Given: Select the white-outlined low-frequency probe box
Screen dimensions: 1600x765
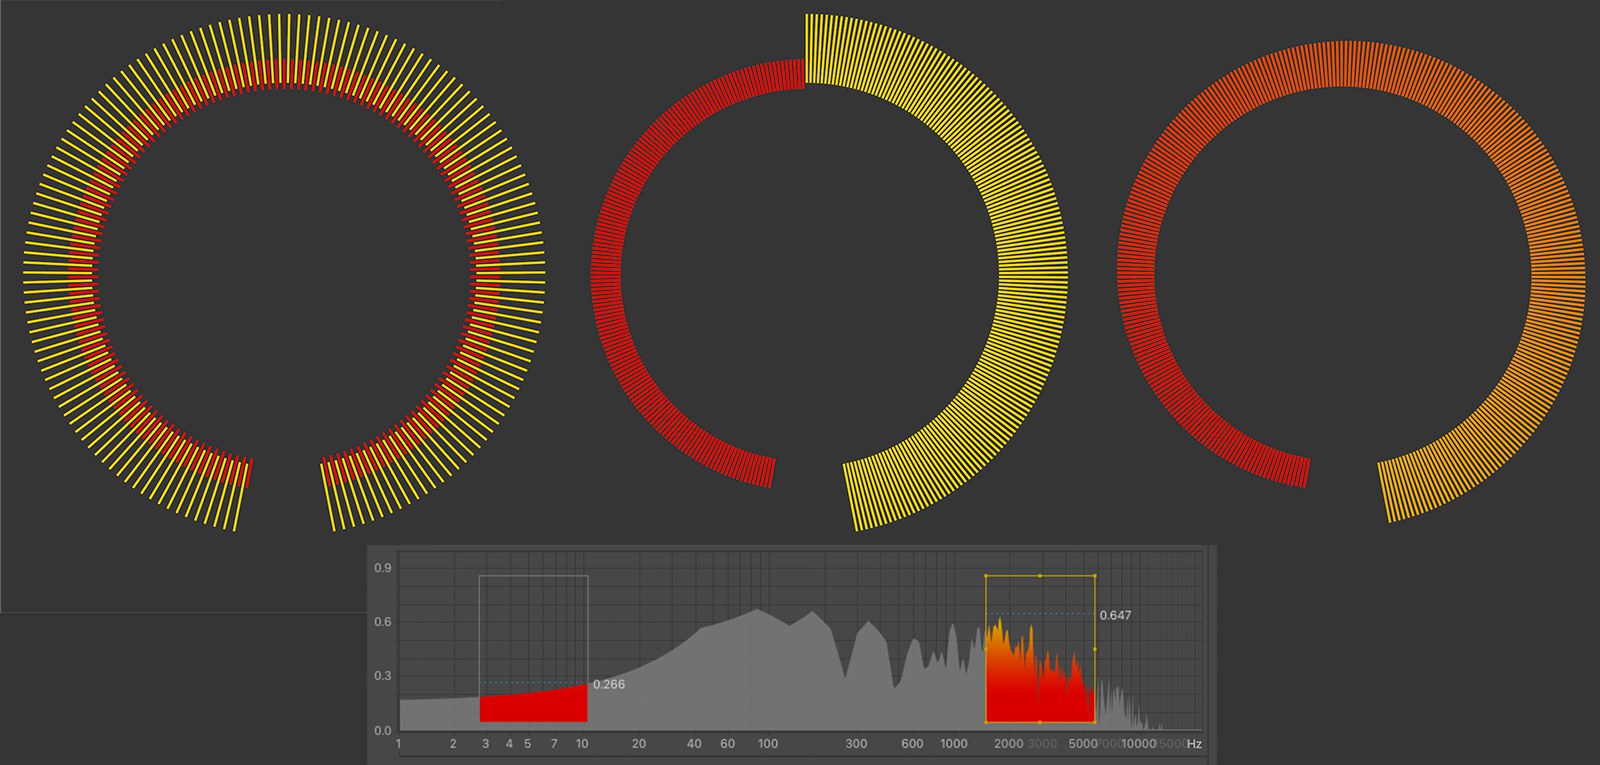Looking at the screenshot, I should tap(533, 620).
